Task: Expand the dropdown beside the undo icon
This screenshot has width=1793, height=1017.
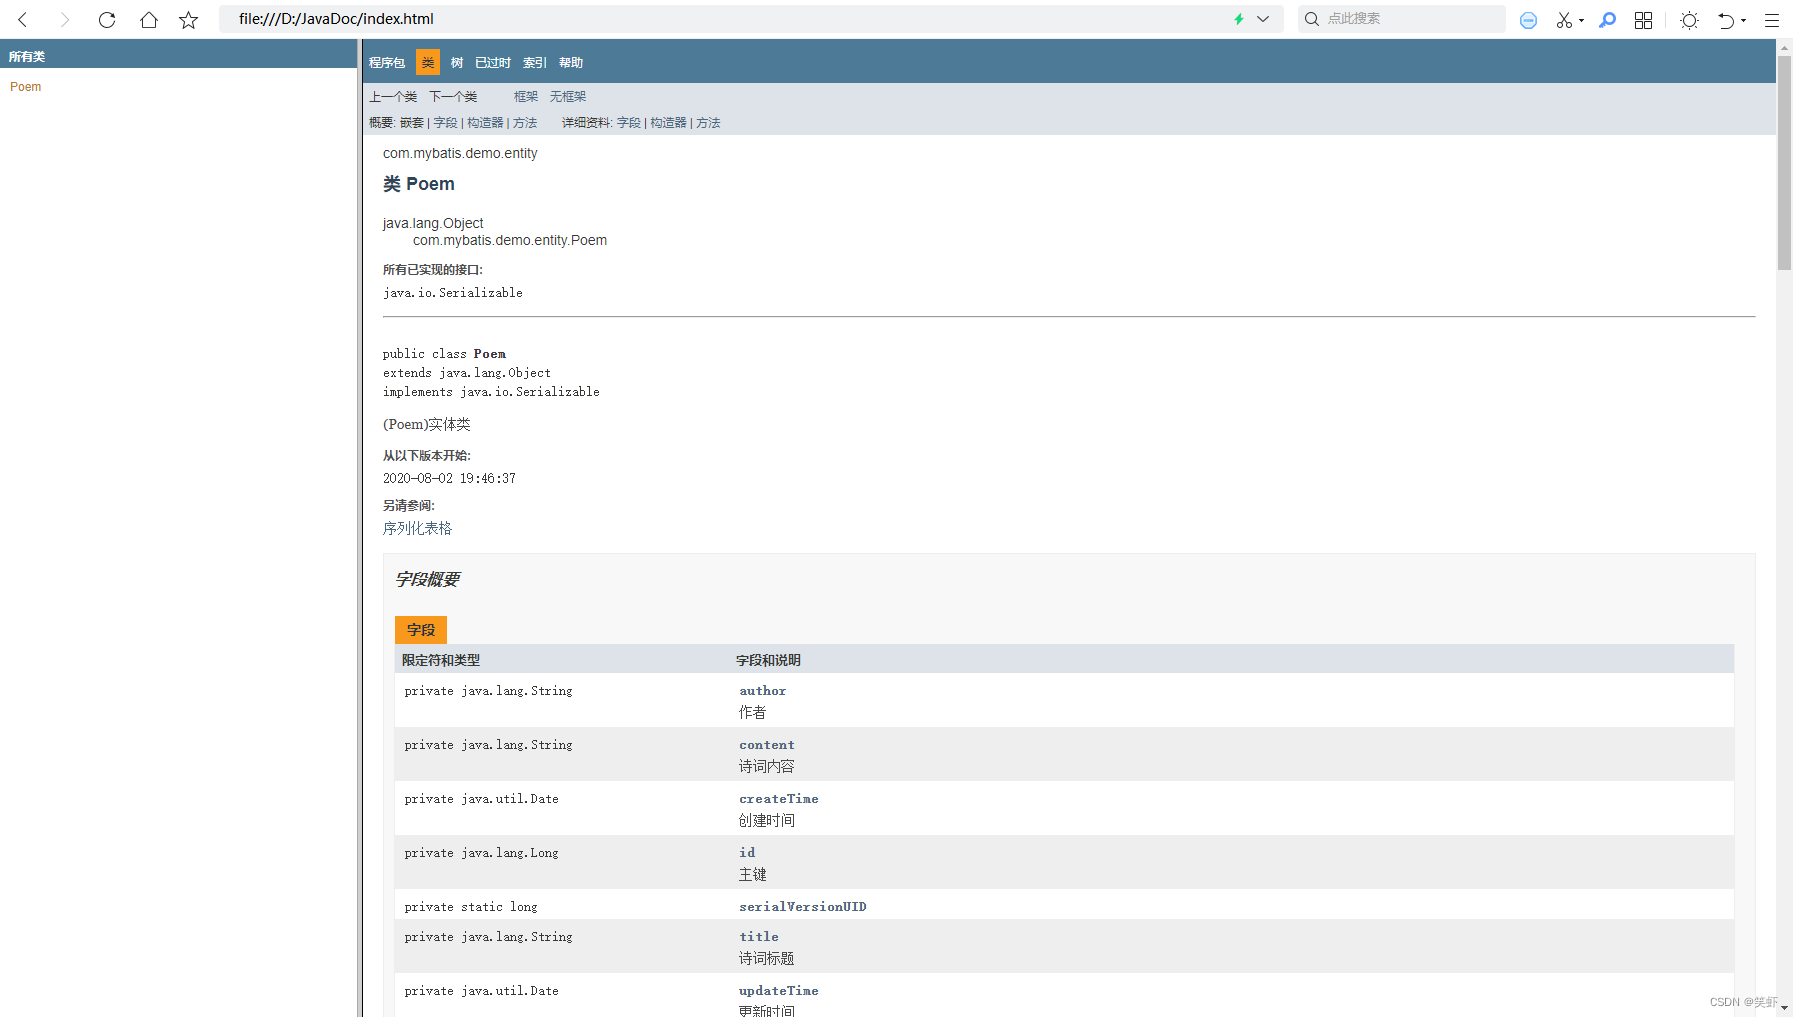Action: point(1743,21)
